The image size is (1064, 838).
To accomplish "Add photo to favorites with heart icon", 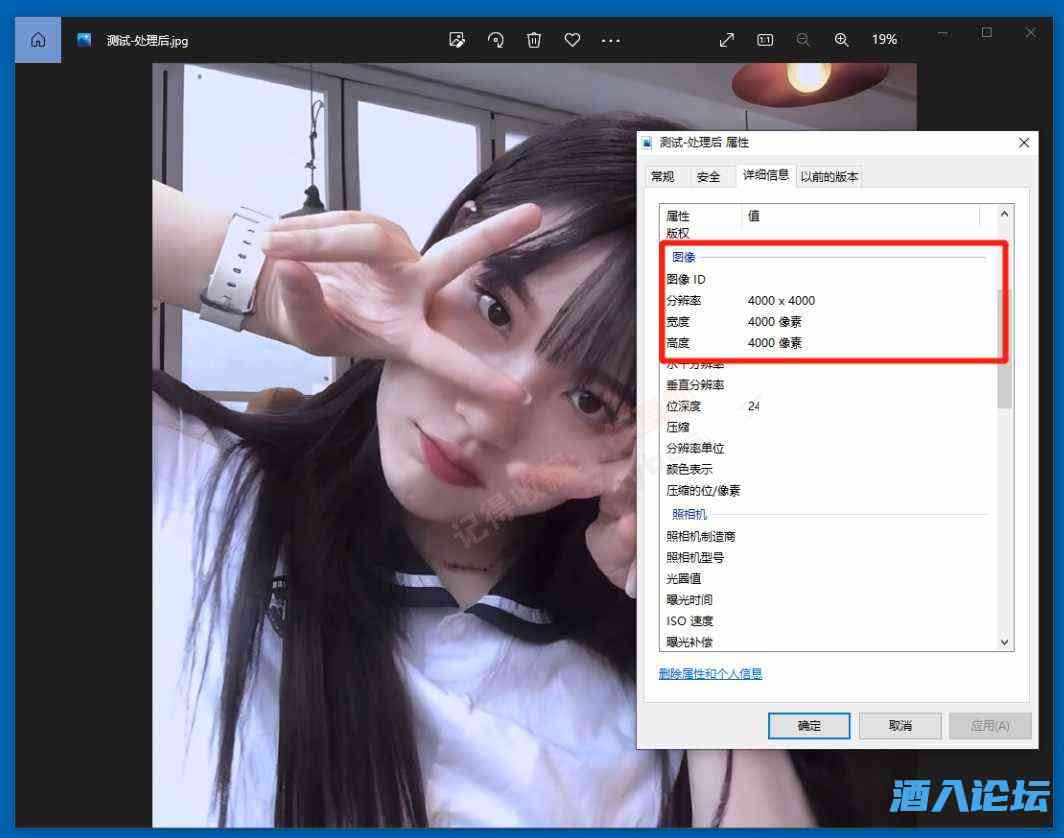I will tap(572, 40).
